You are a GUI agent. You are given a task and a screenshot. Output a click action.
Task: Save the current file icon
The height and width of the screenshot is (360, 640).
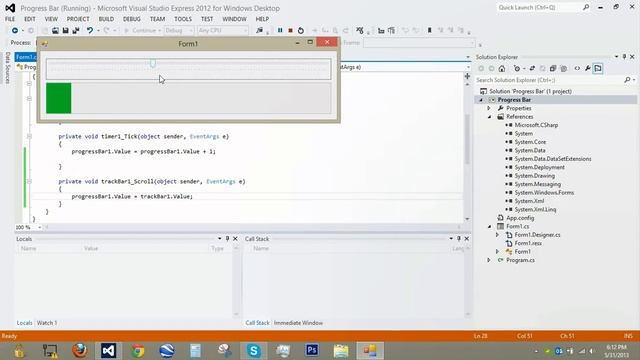(65, 30)
